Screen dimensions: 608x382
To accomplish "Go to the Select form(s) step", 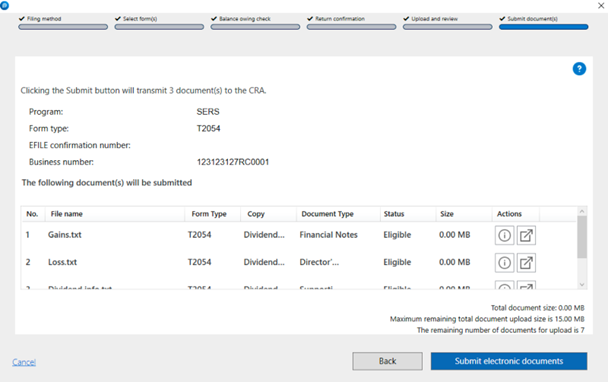I will [x=159, y=23].
